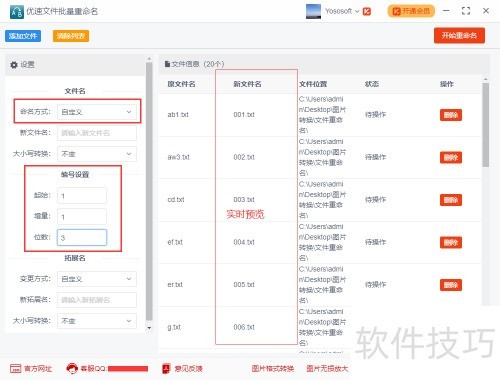Click the 002.txt new file name
The height and width of the screenshot is (380, 500).
point(244,157)
